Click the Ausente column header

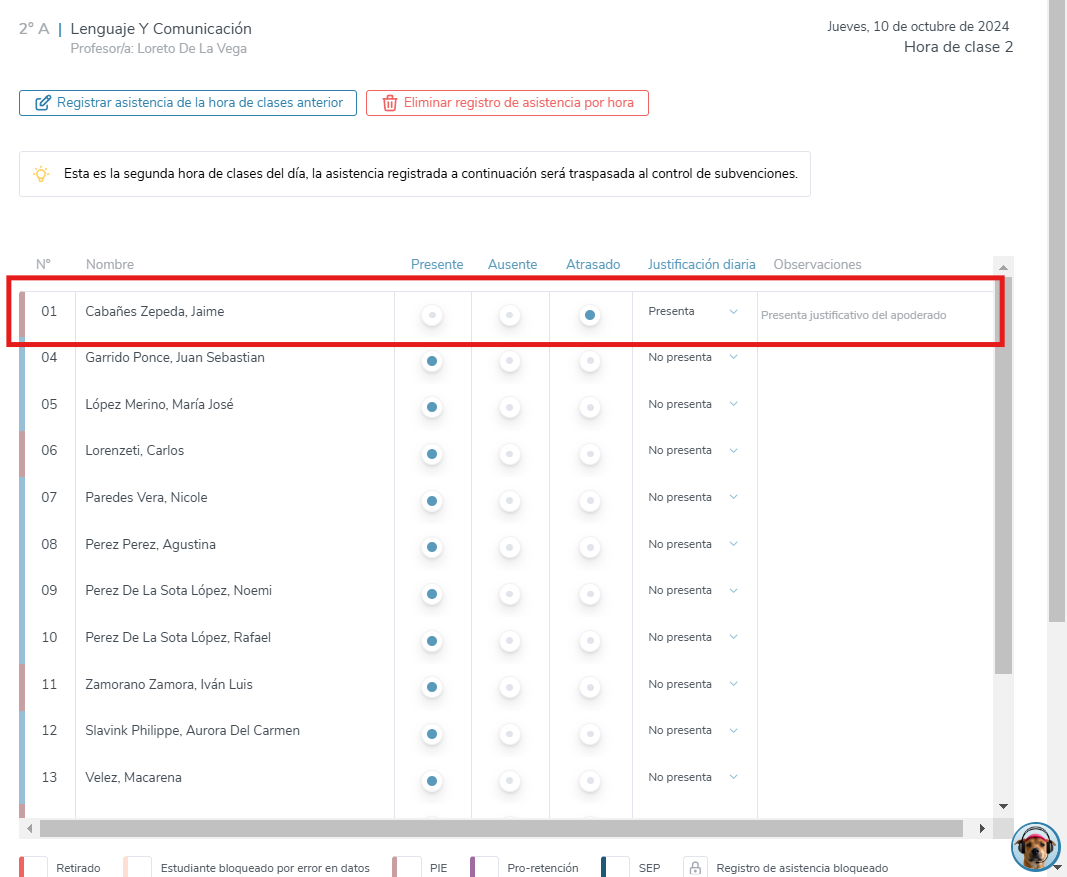[512, 265]
